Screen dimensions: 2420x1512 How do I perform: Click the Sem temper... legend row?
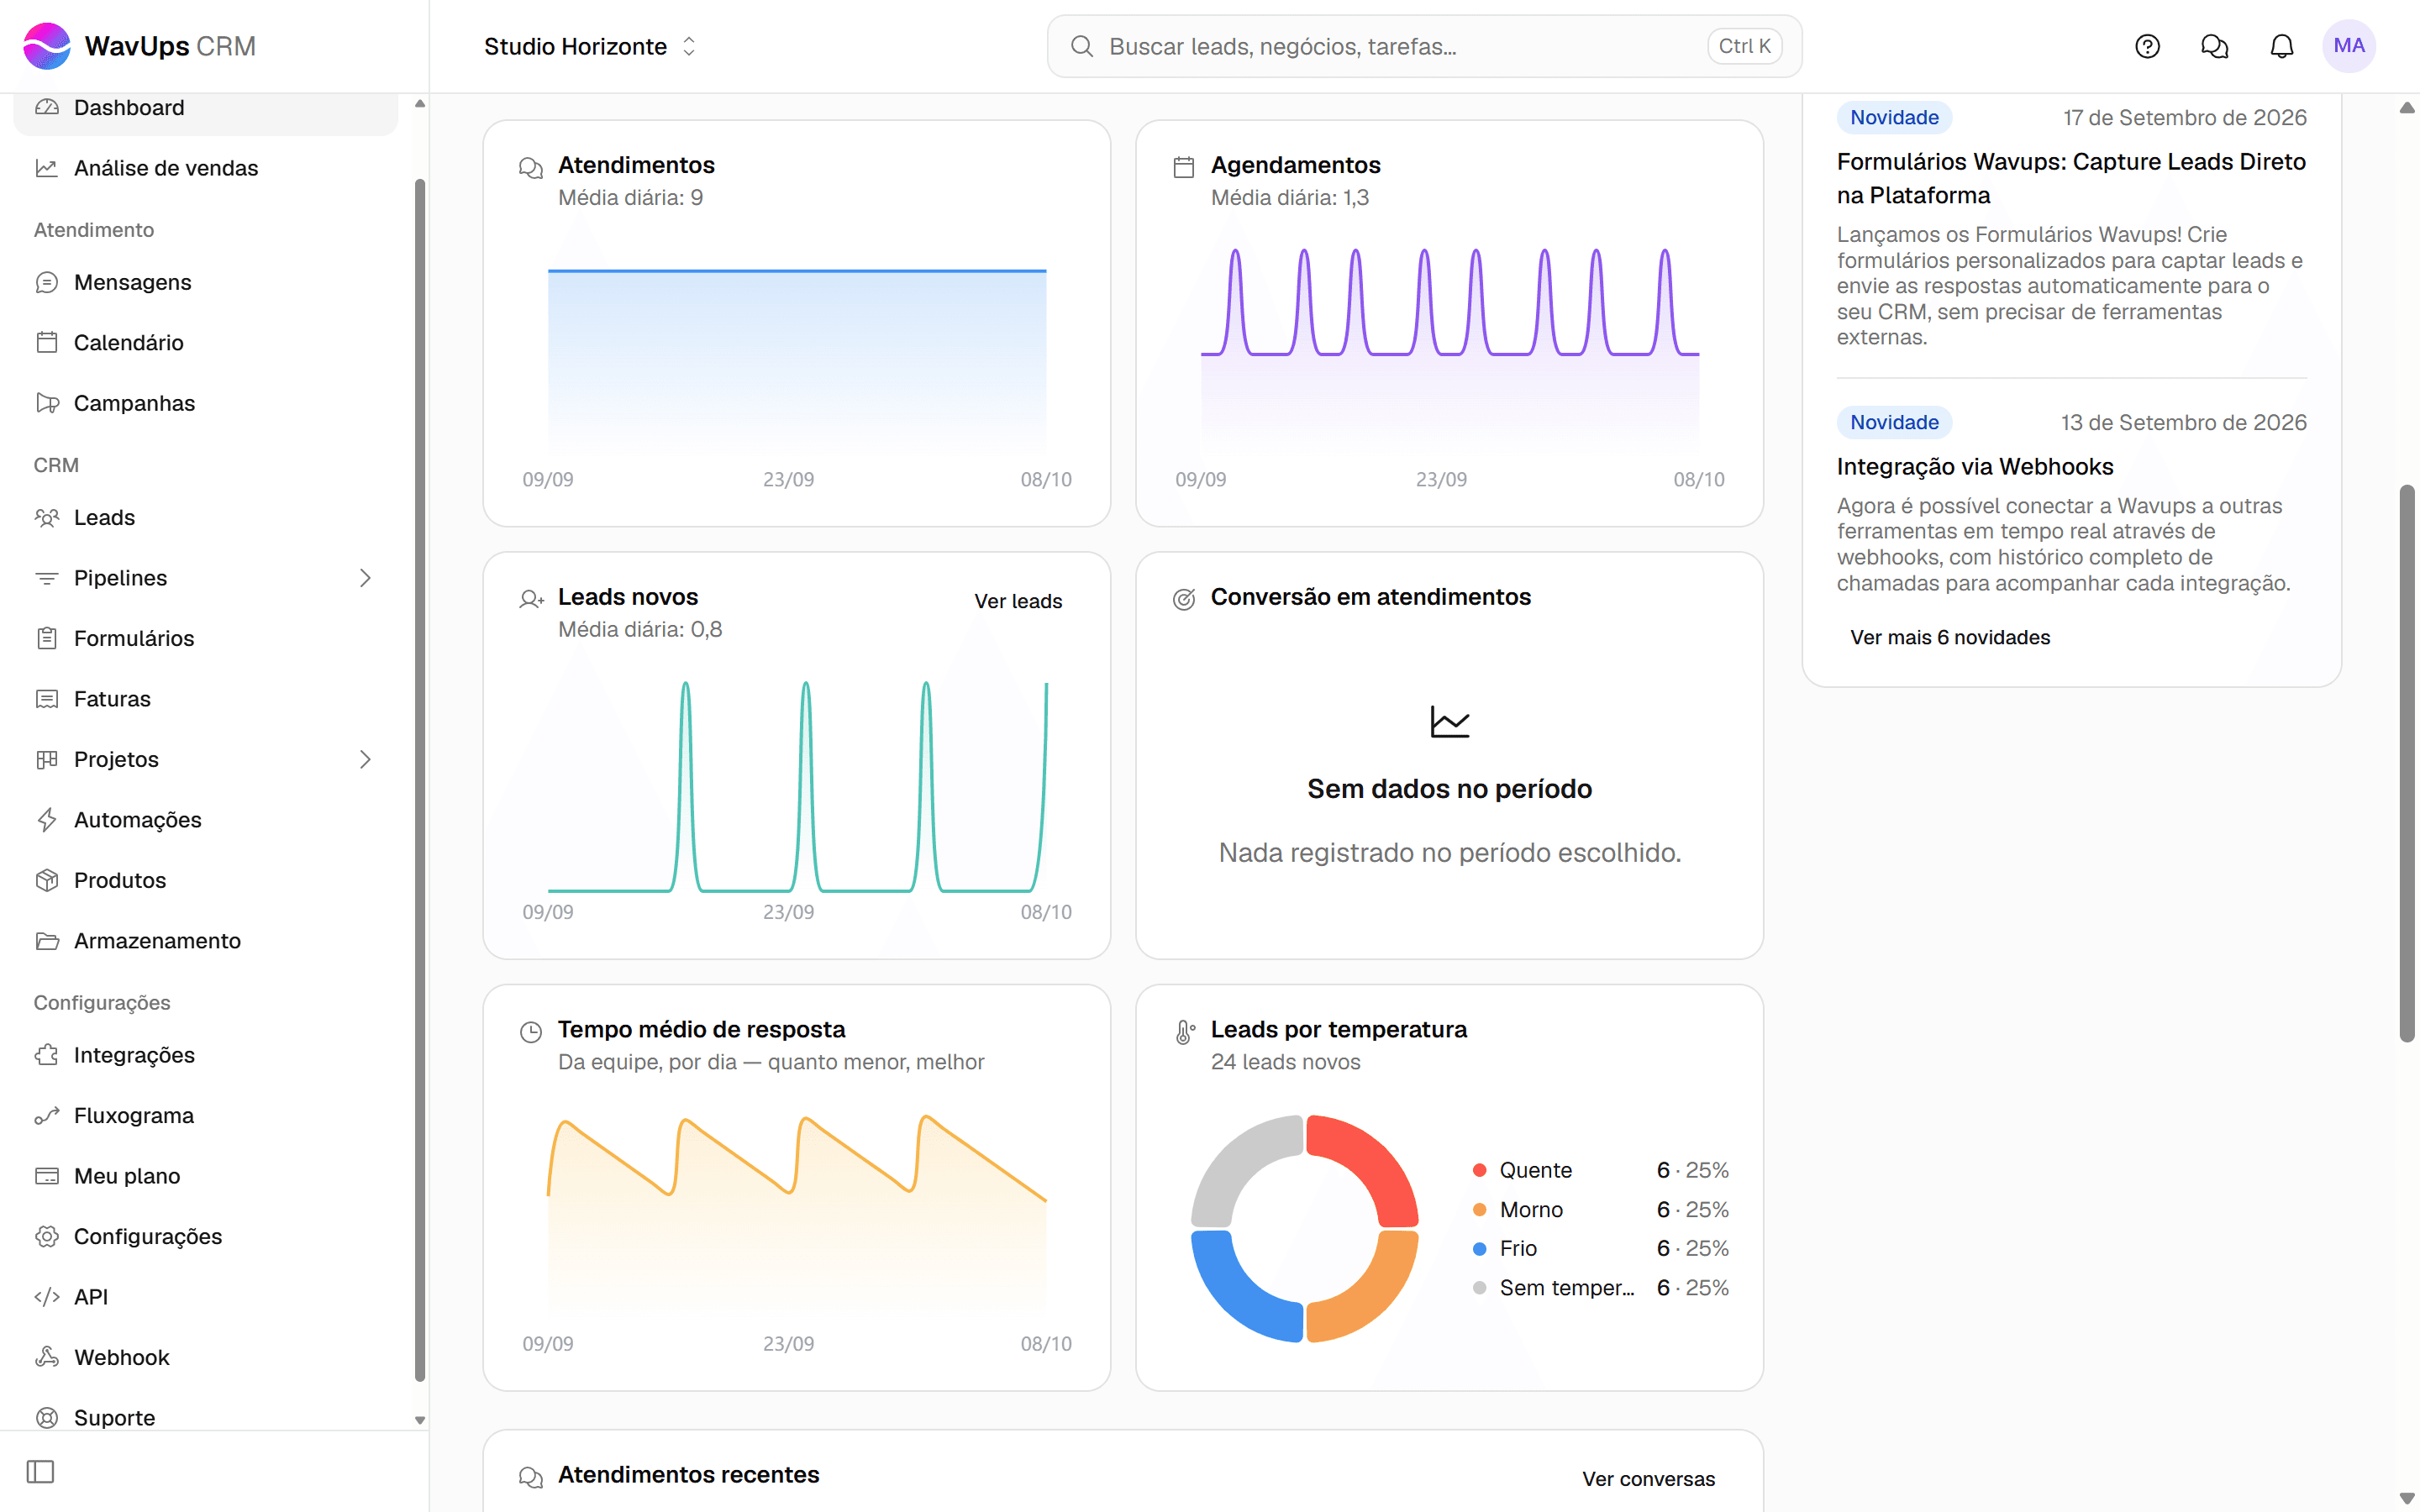(1600, 1287)
